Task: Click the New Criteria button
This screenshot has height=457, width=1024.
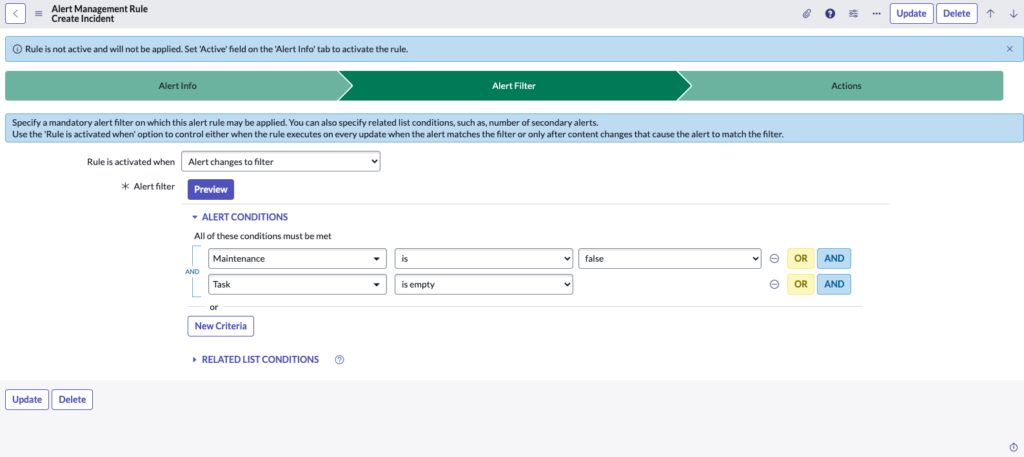Action: (221, 326)
